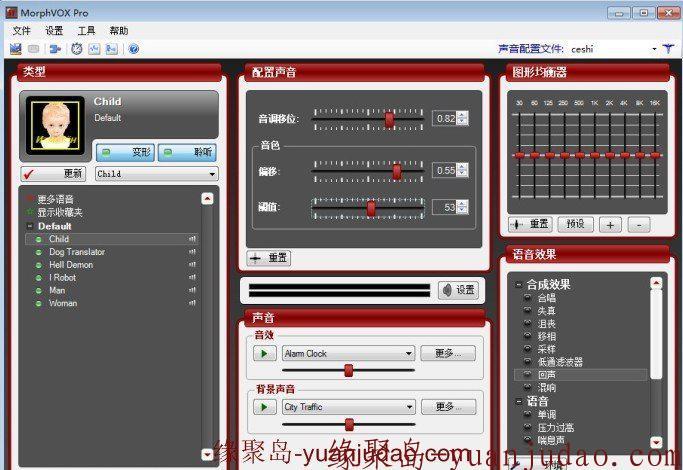Enable the 回声 echo effect
683x470 pixels.
pyautogui.click(x=527, y=374)
